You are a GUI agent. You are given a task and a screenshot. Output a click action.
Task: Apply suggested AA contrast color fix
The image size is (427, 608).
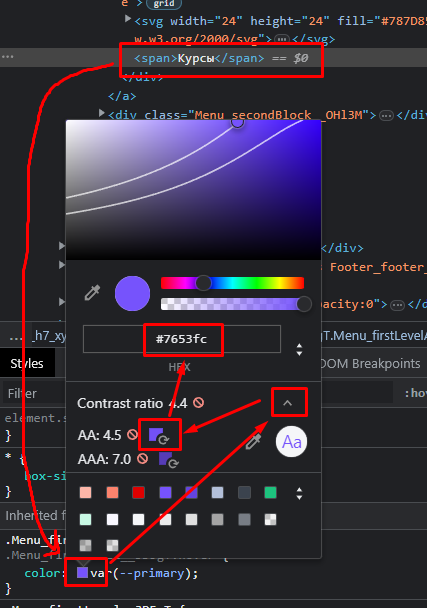click(x=159, y=435)
